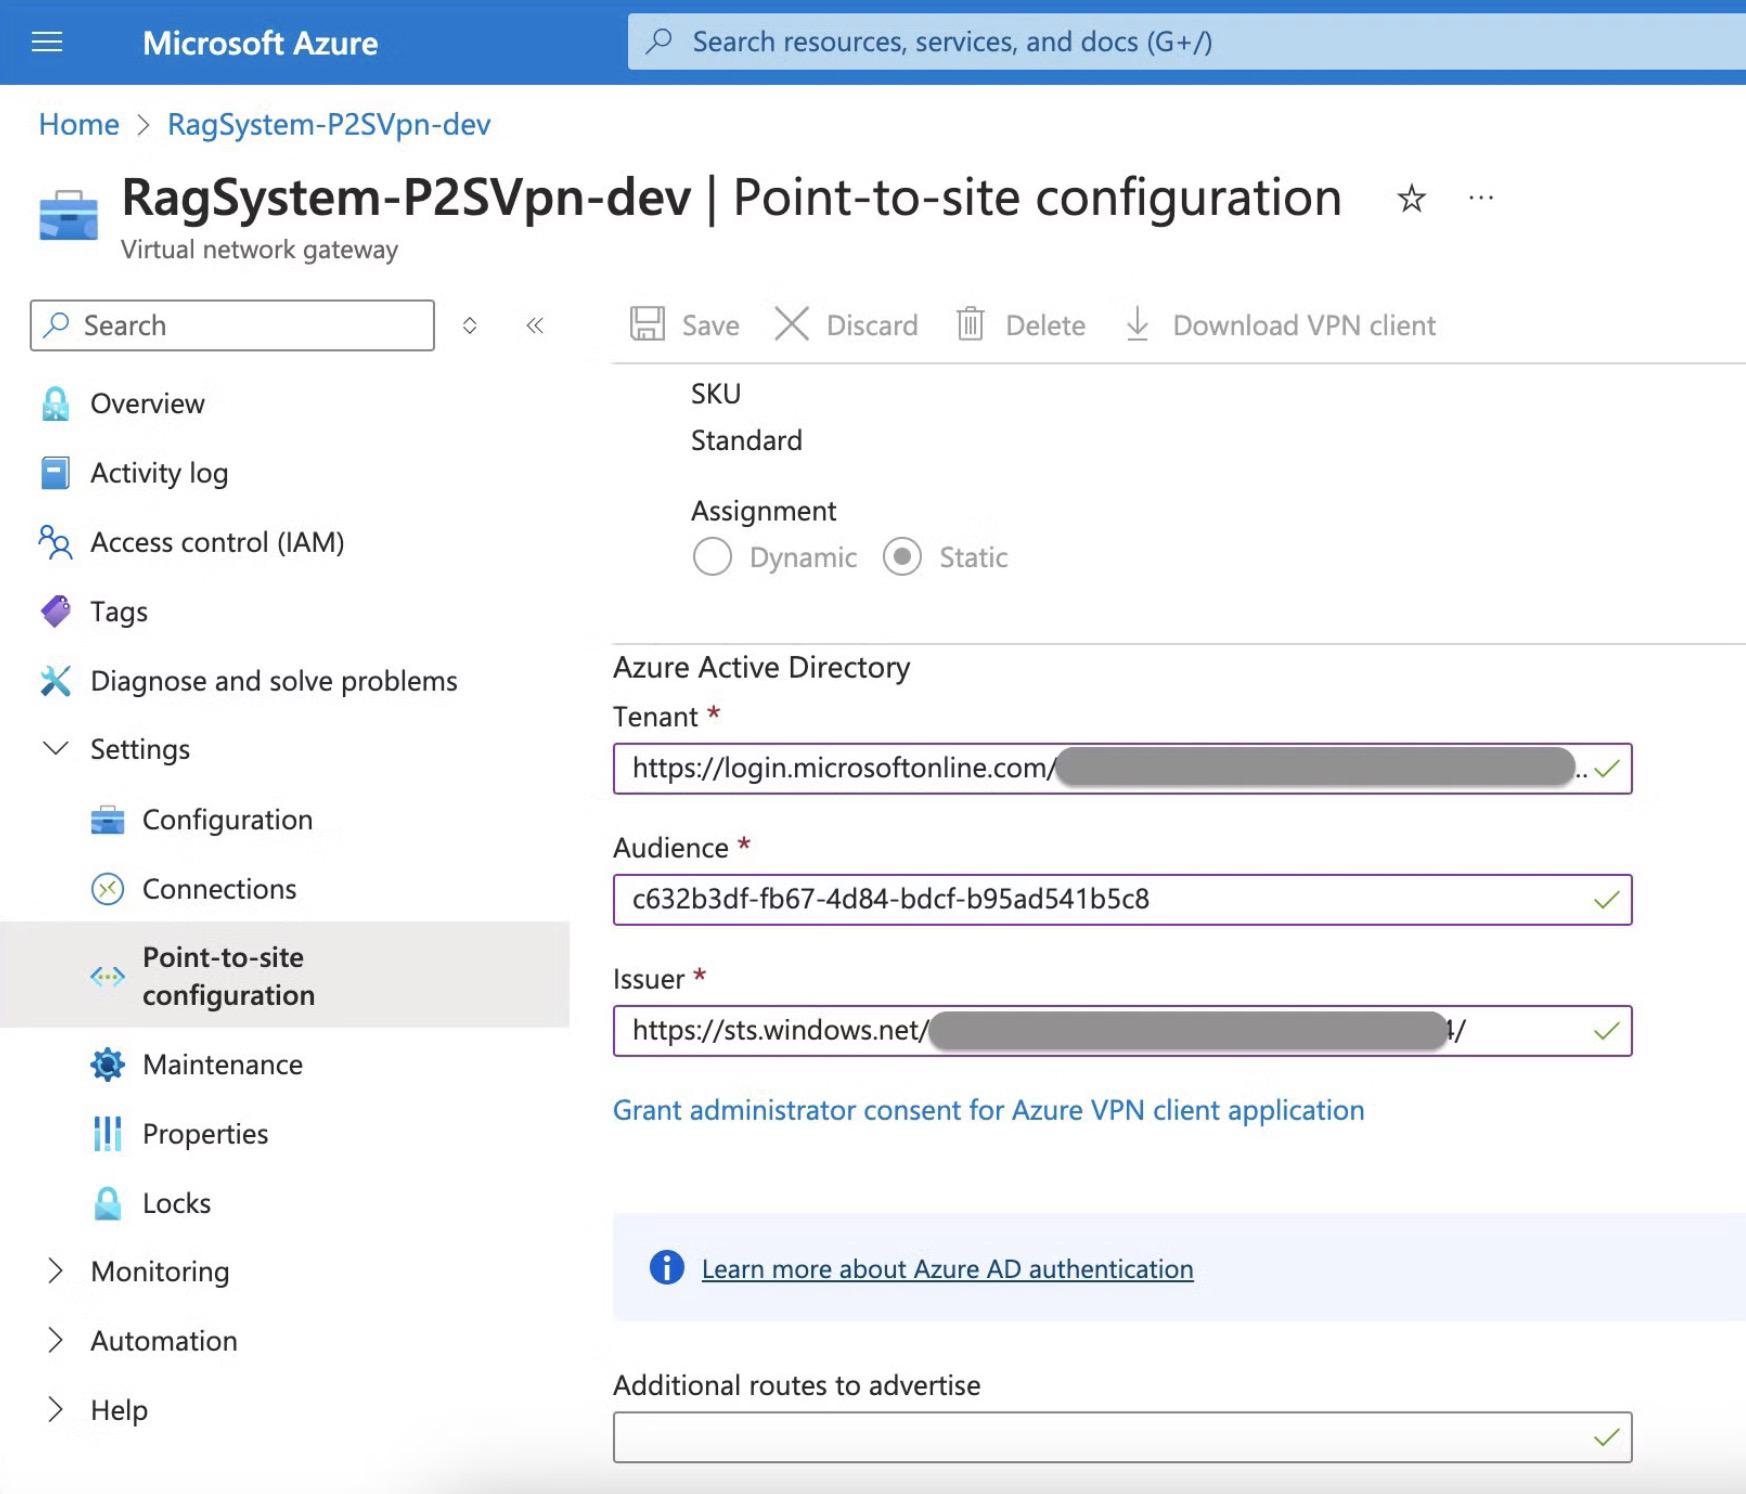Select the Dynamic assignment radio button
The width and height of the screenshot is (1746, 1494).
coord(712,557)
